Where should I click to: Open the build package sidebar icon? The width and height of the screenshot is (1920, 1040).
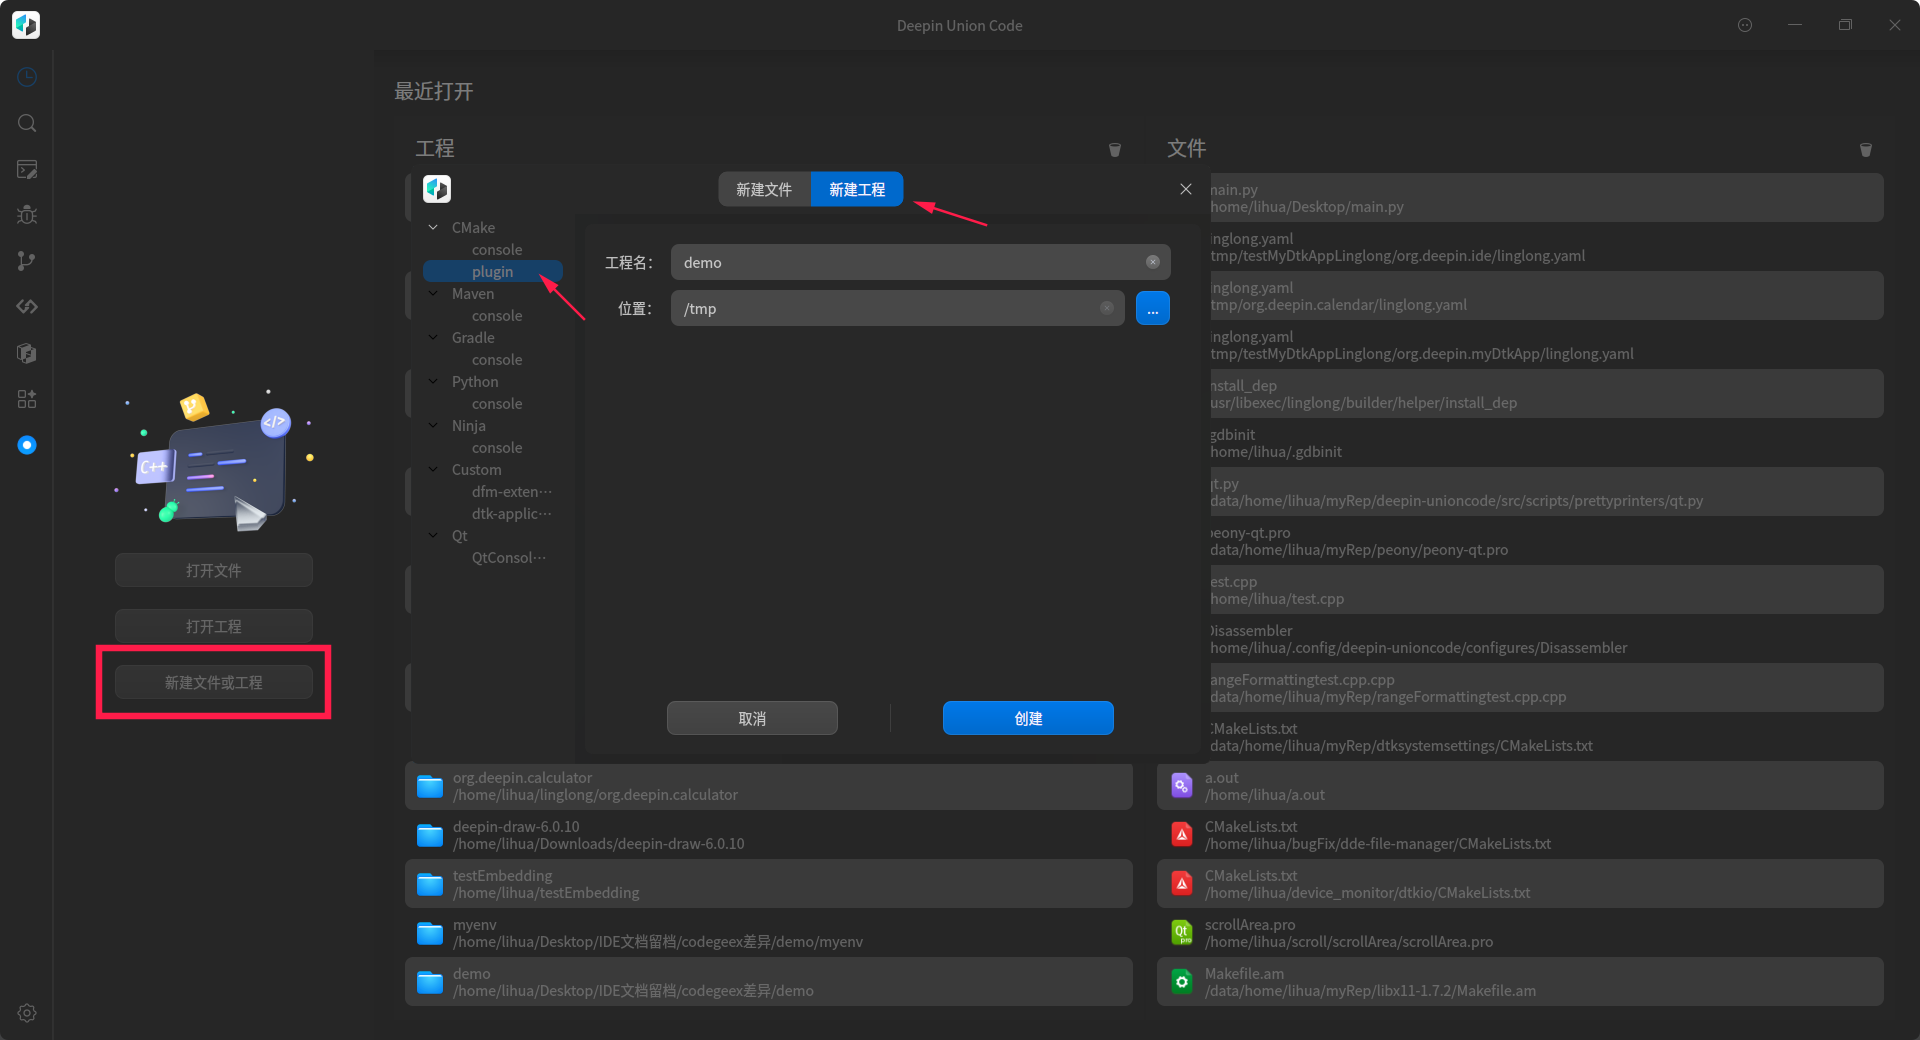pyautogui.click(x=26, y=353)
